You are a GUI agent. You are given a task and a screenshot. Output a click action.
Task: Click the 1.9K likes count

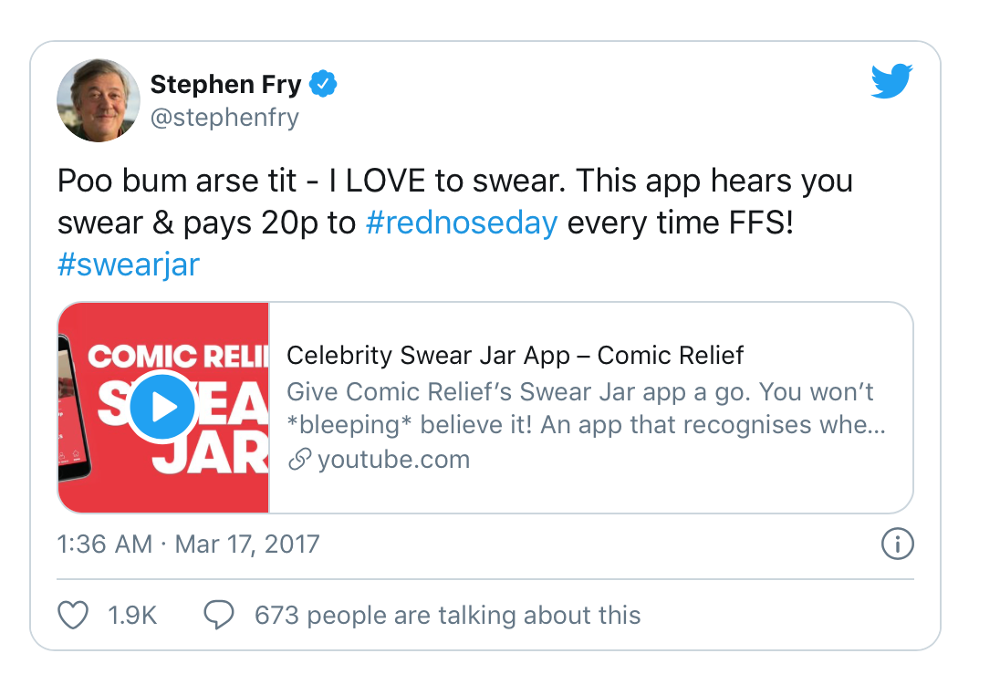(132, 614)
